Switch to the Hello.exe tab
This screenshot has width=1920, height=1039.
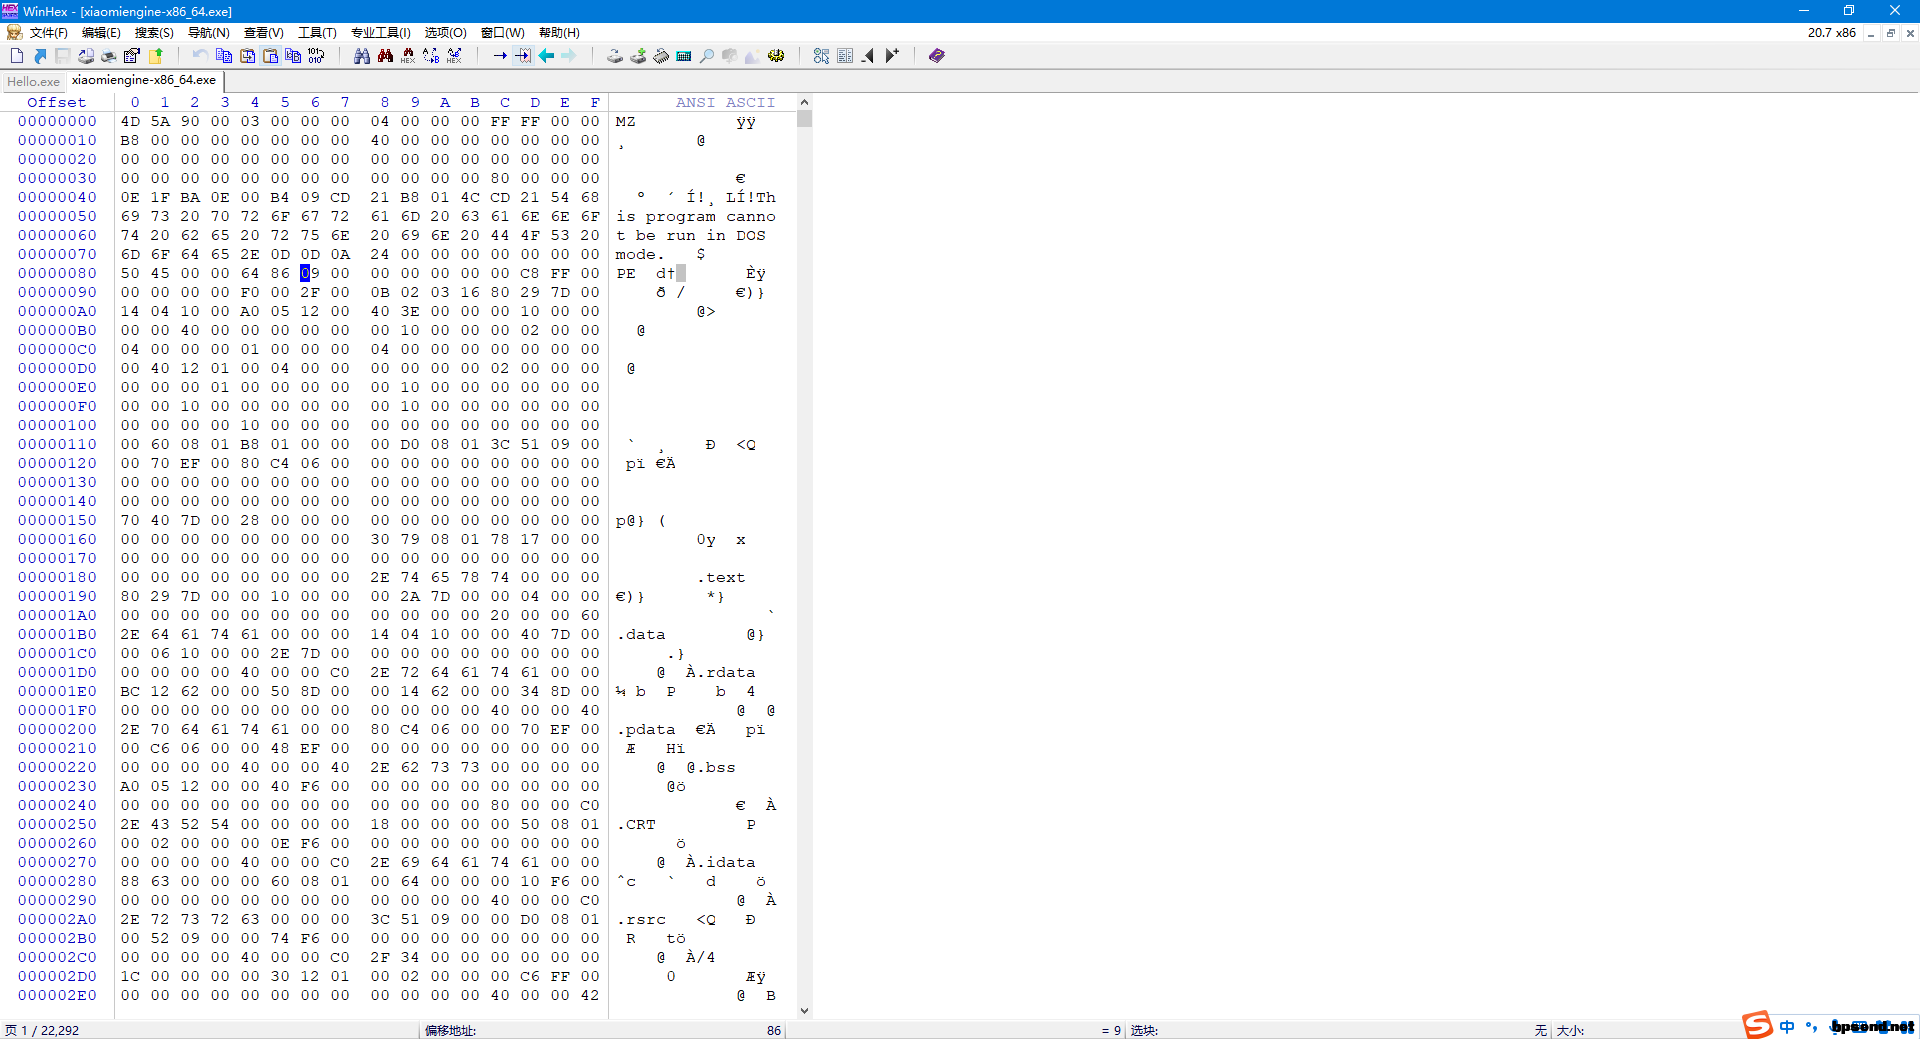[x=33, y=82]
